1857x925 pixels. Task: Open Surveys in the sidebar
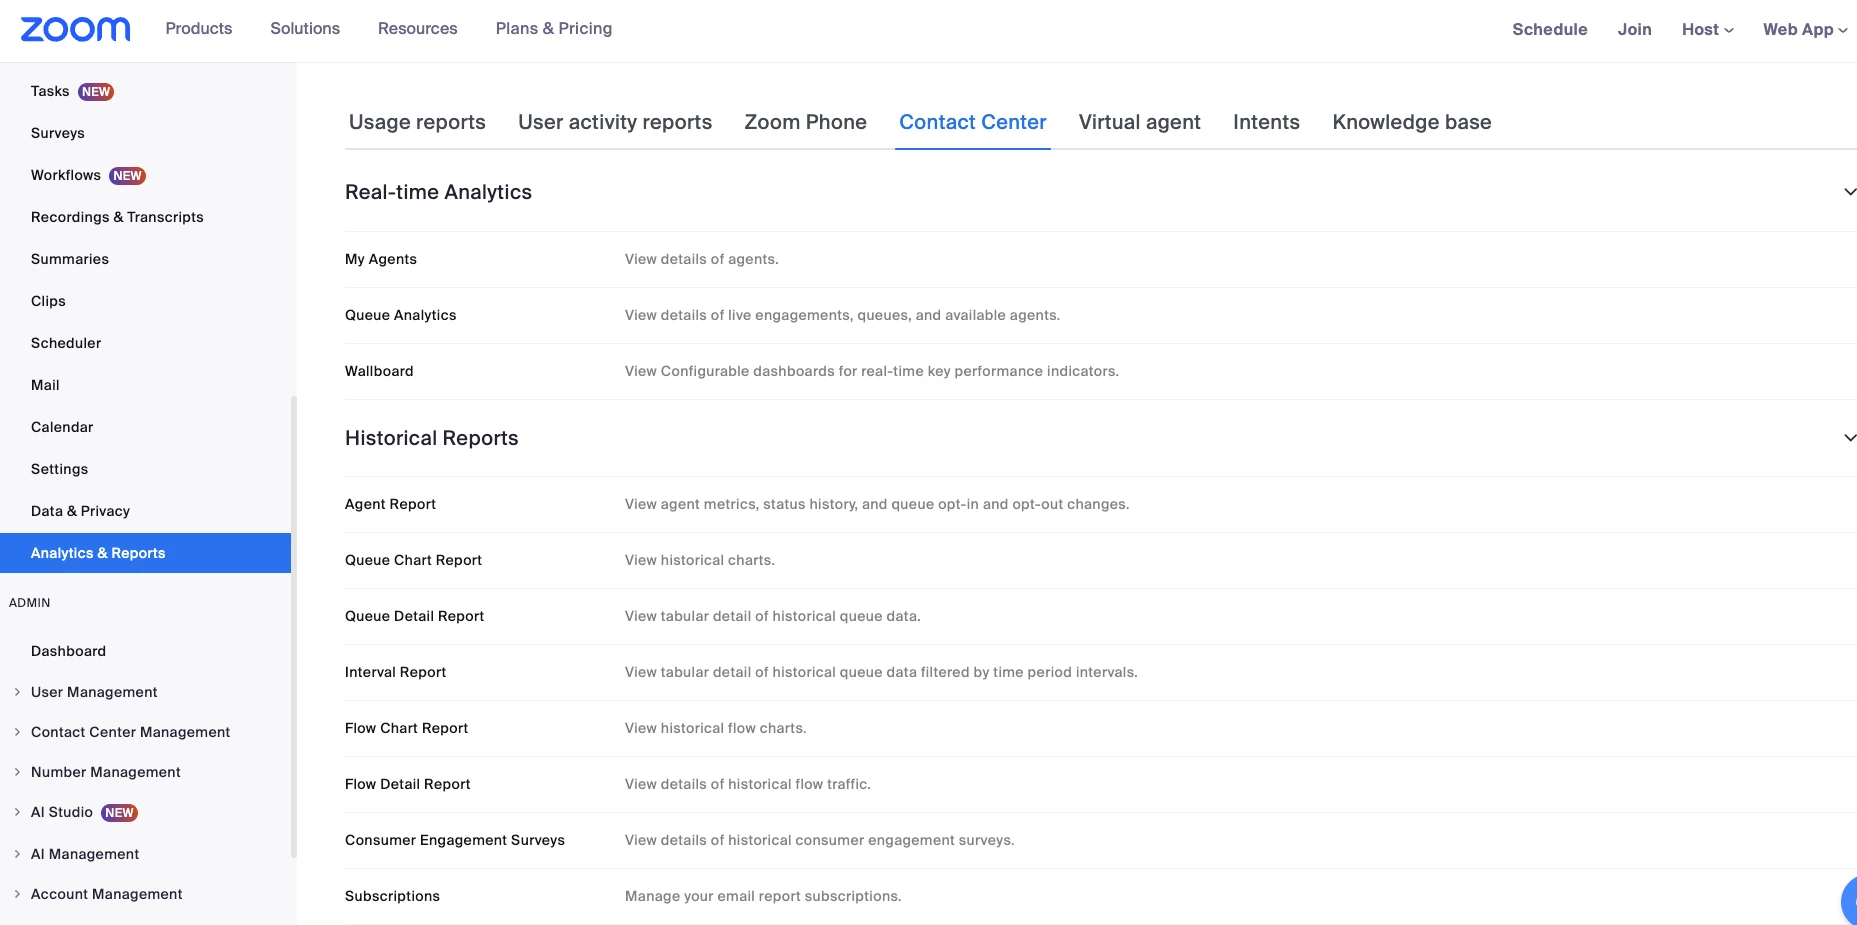[x=58, y=133]
